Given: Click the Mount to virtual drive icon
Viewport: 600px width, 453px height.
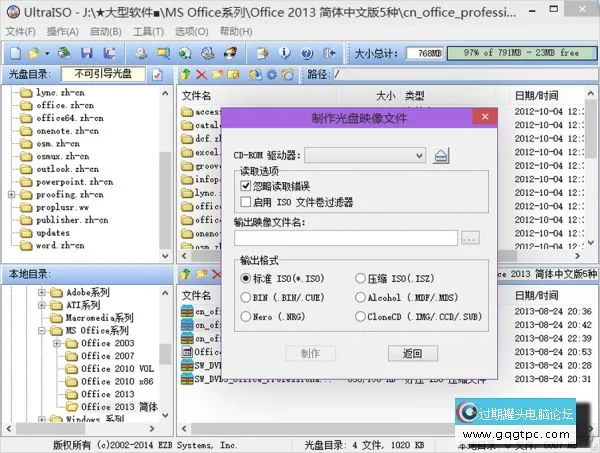Looking at the screenshot, I should tap(208, 53).
